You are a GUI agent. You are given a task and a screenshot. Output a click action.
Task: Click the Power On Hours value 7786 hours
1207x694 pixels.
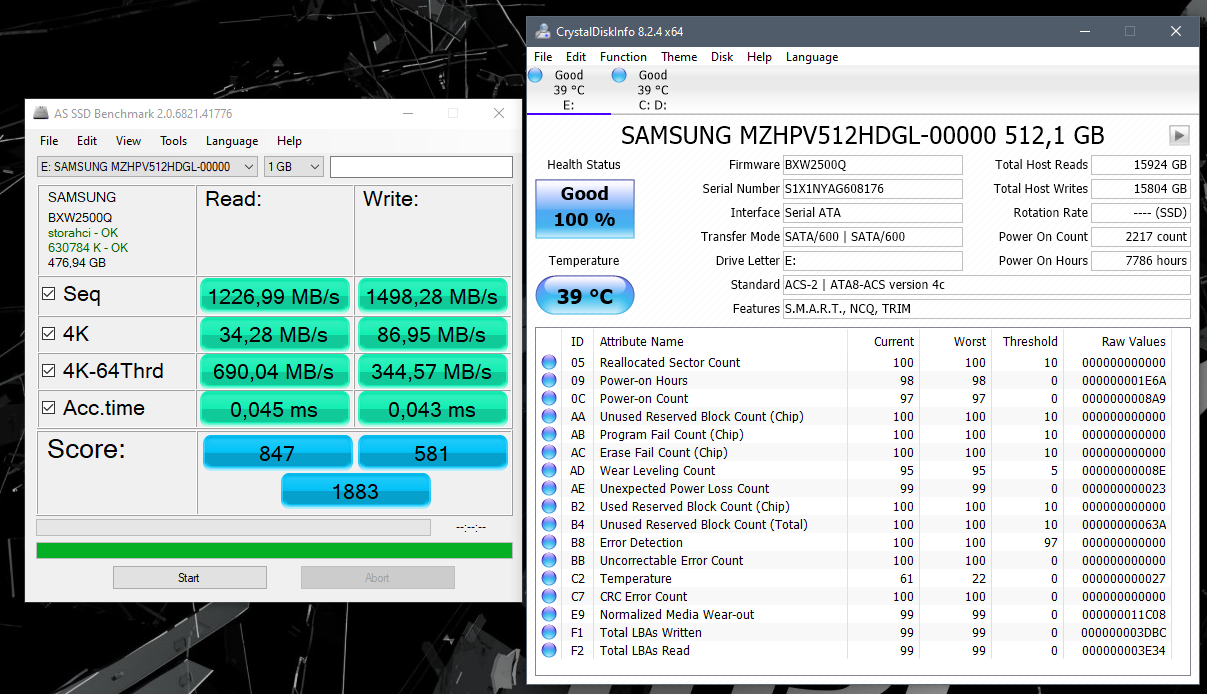(x=1141, y=260)
